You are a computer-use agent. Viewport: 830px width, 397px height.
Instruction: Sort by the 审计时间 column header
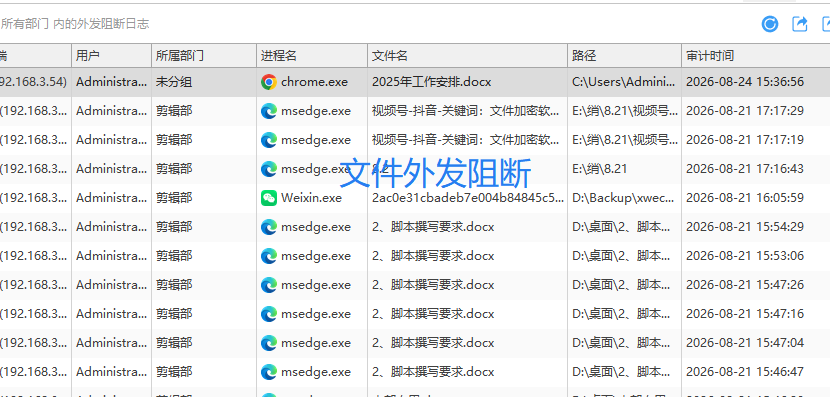(755, 56)
